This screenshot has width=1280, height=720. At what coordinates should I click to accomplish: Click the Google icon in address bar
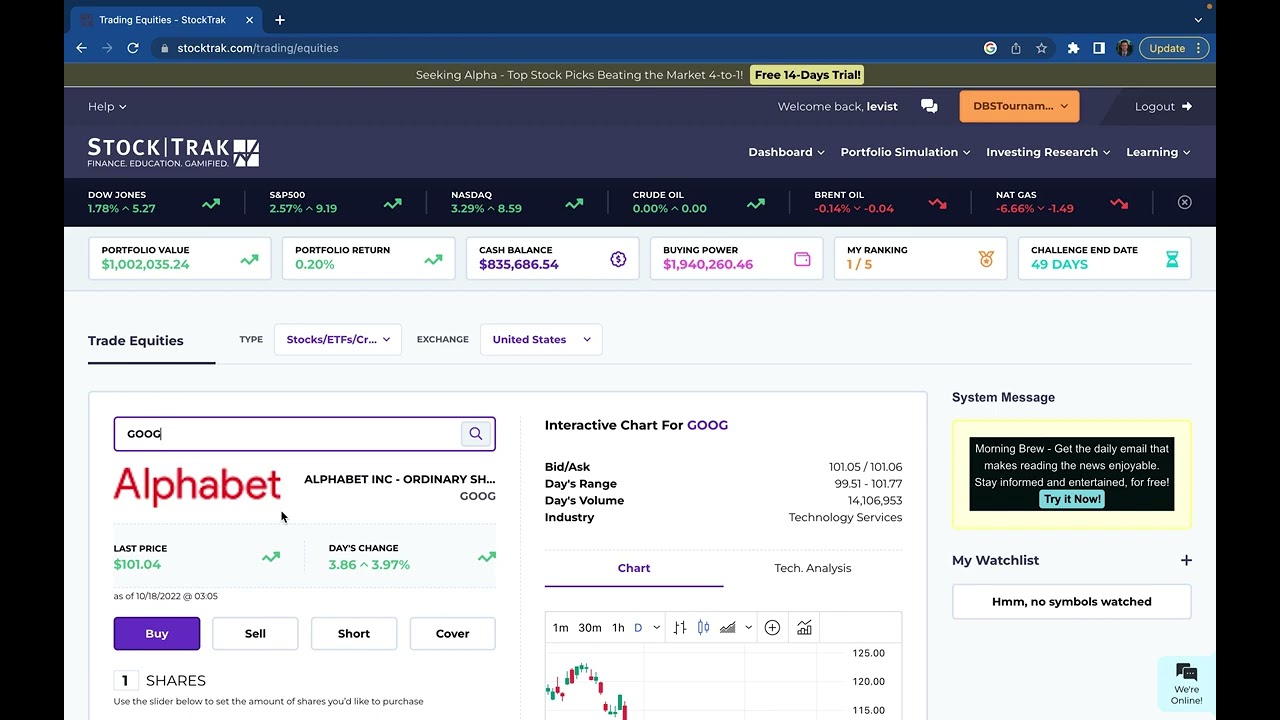pyautogui.click(x=990, y=48)
